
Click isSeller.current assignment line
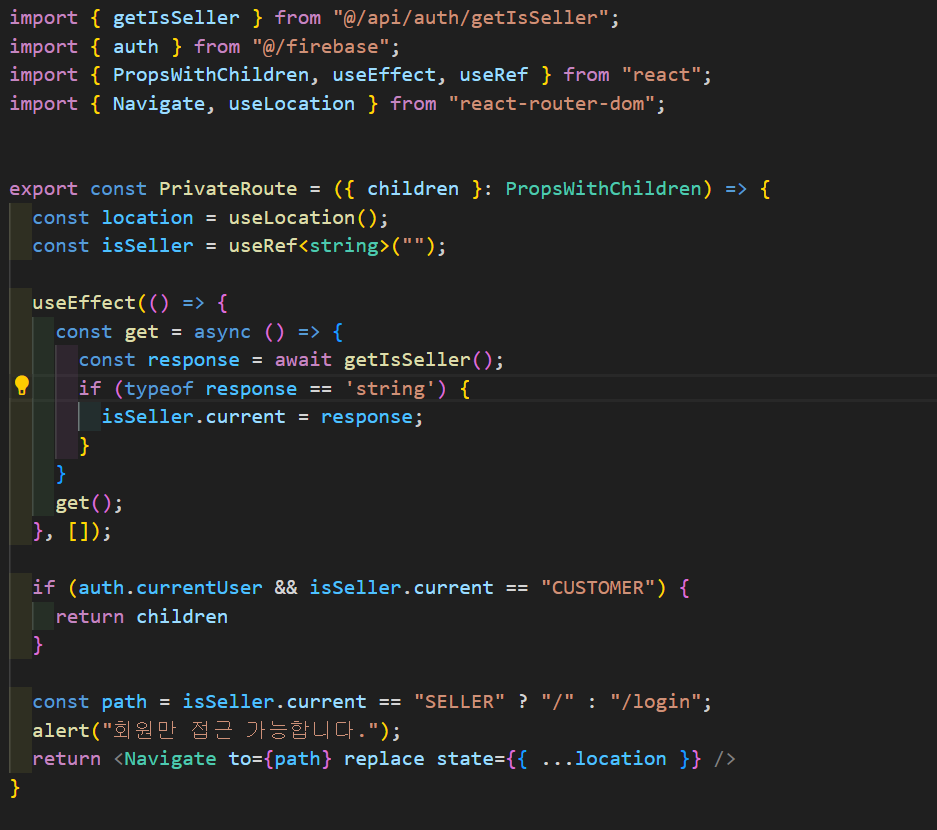[x=262, y=417]
